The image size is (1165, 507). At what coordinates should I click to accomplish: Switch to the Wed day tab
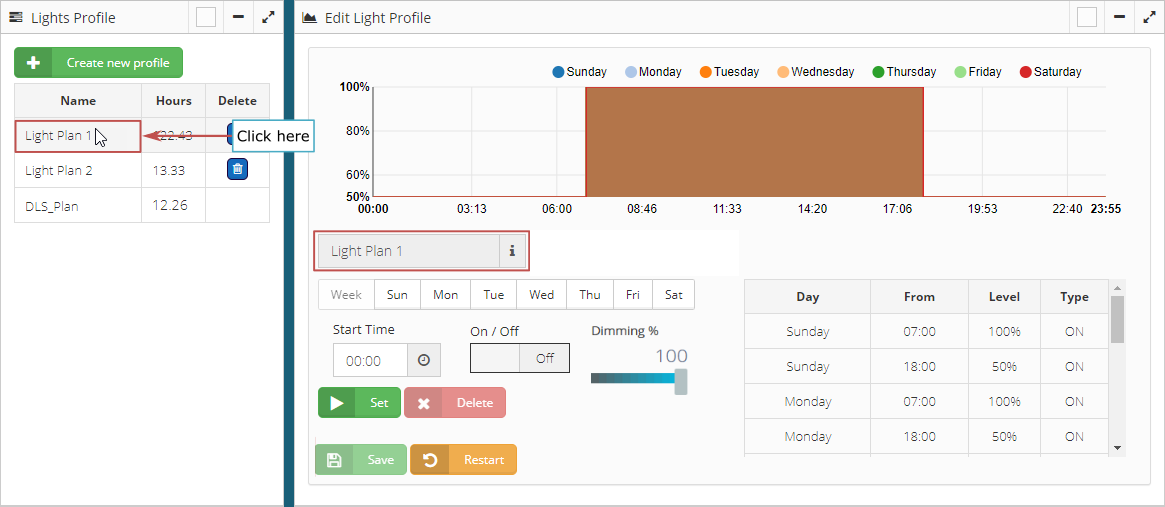[541, 295]
